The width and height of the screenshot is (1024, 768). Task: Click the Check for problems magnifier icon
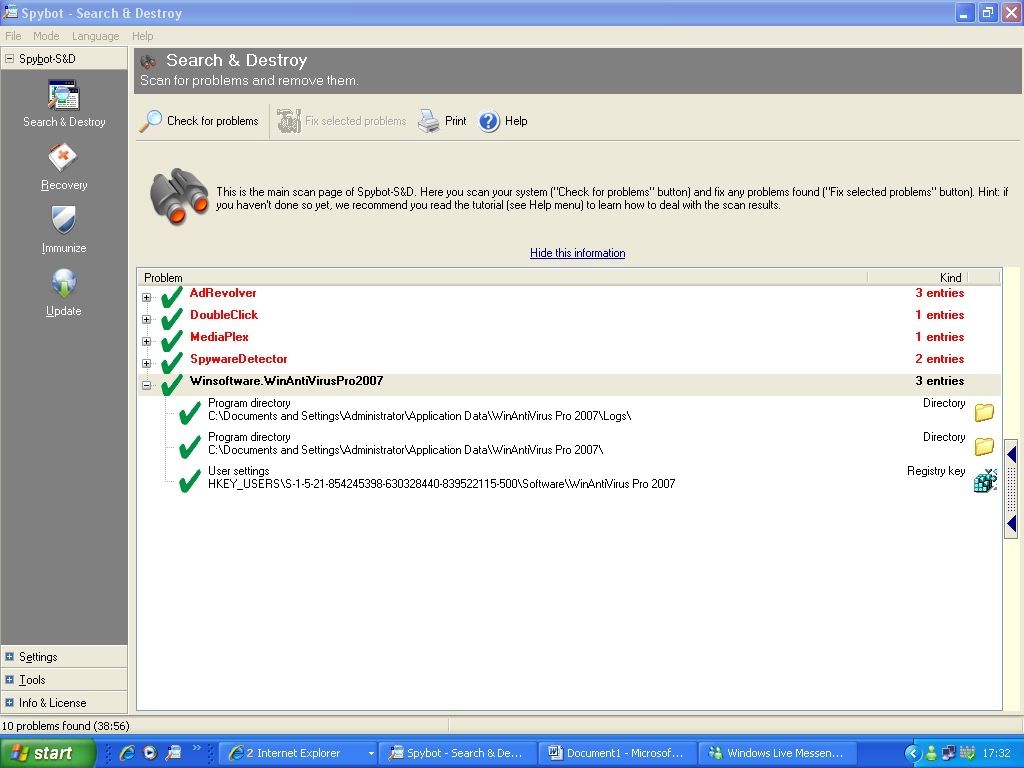151,121
